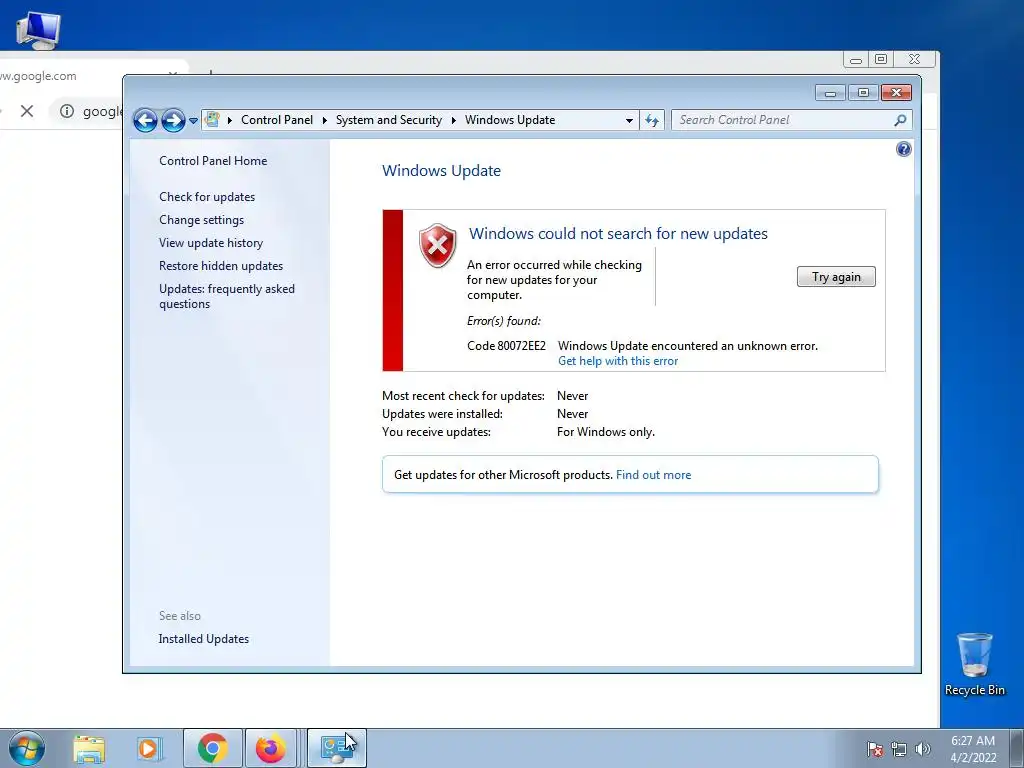Refresh the Windows Update page
The width and height of the screenshot is (1024, 768).
652,120
